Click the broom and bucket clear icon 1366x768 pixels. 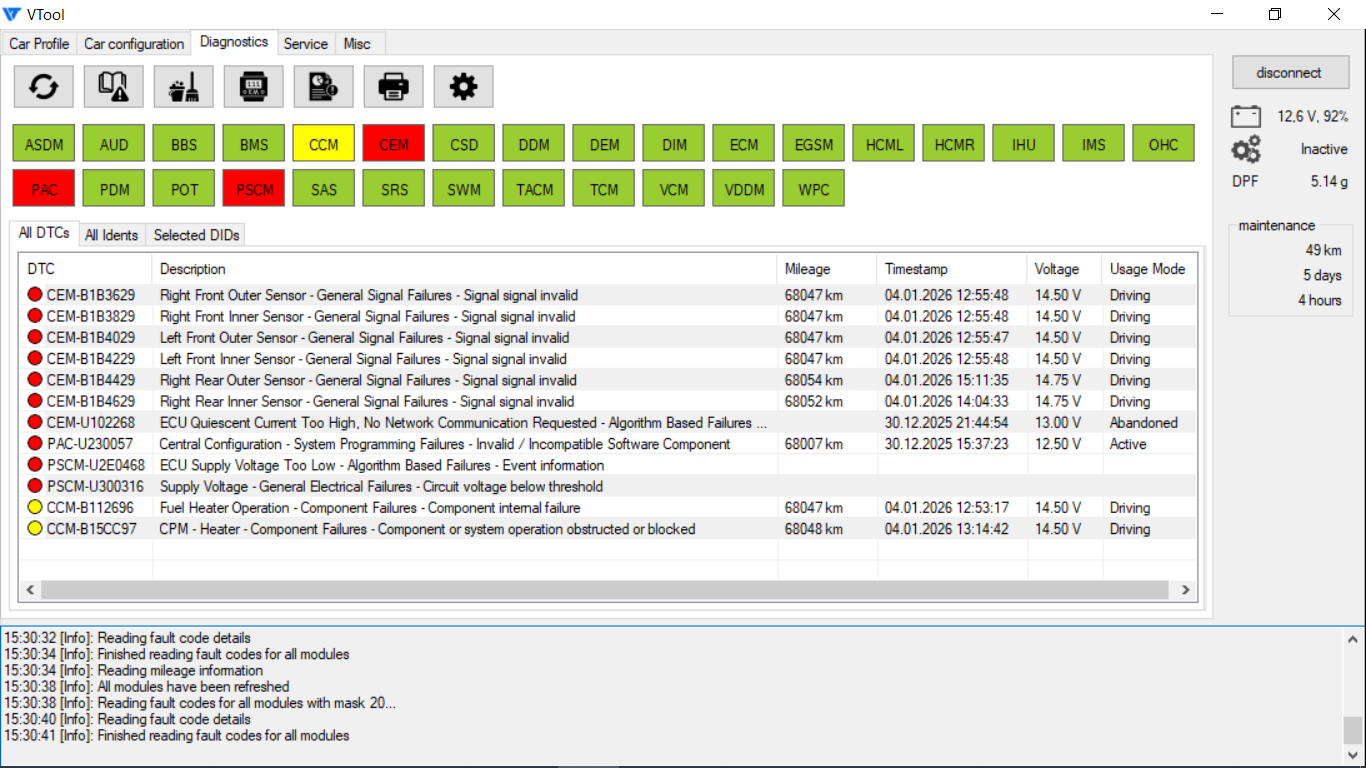click(184, 88)
